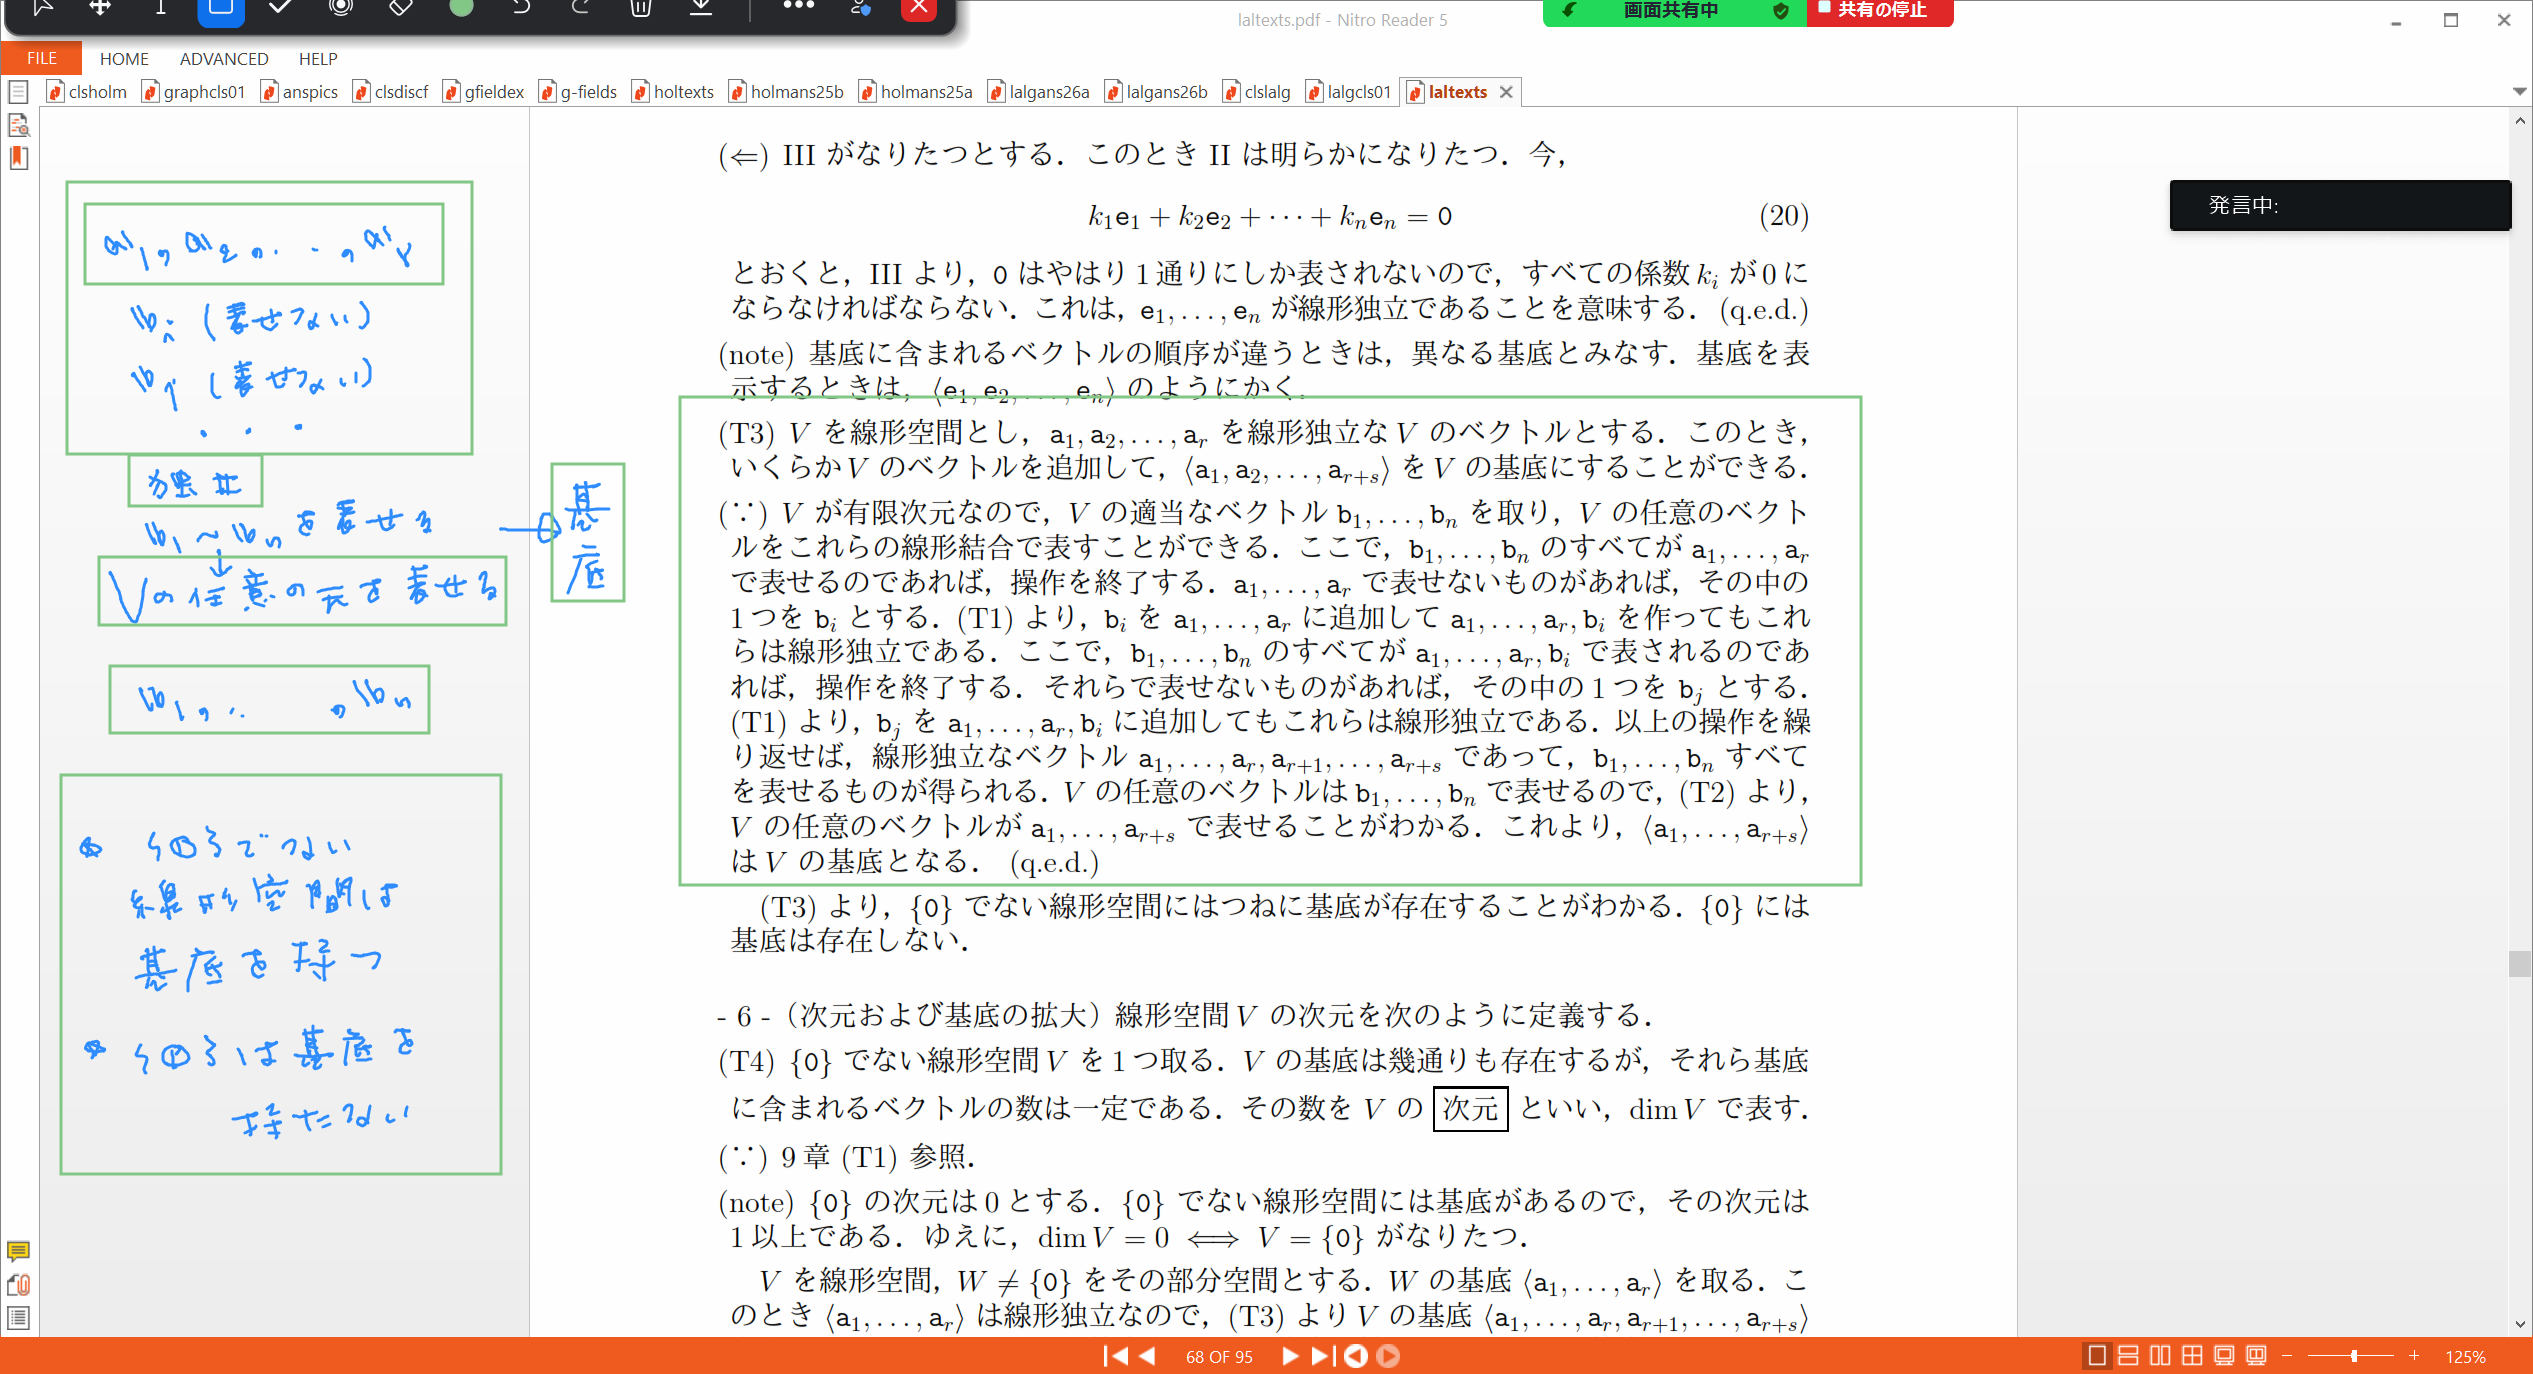Switch to the lalgans26a document tab
Image resolution: width=2533 pixels, height=1374 pixels.
click(x=1039, y=92)
